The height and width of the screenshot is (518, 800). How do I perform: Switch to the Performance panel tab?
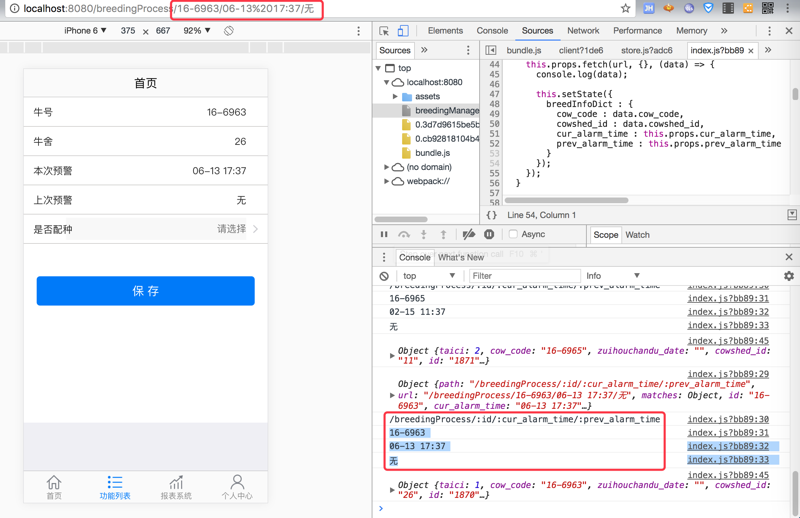click(637, 31)
